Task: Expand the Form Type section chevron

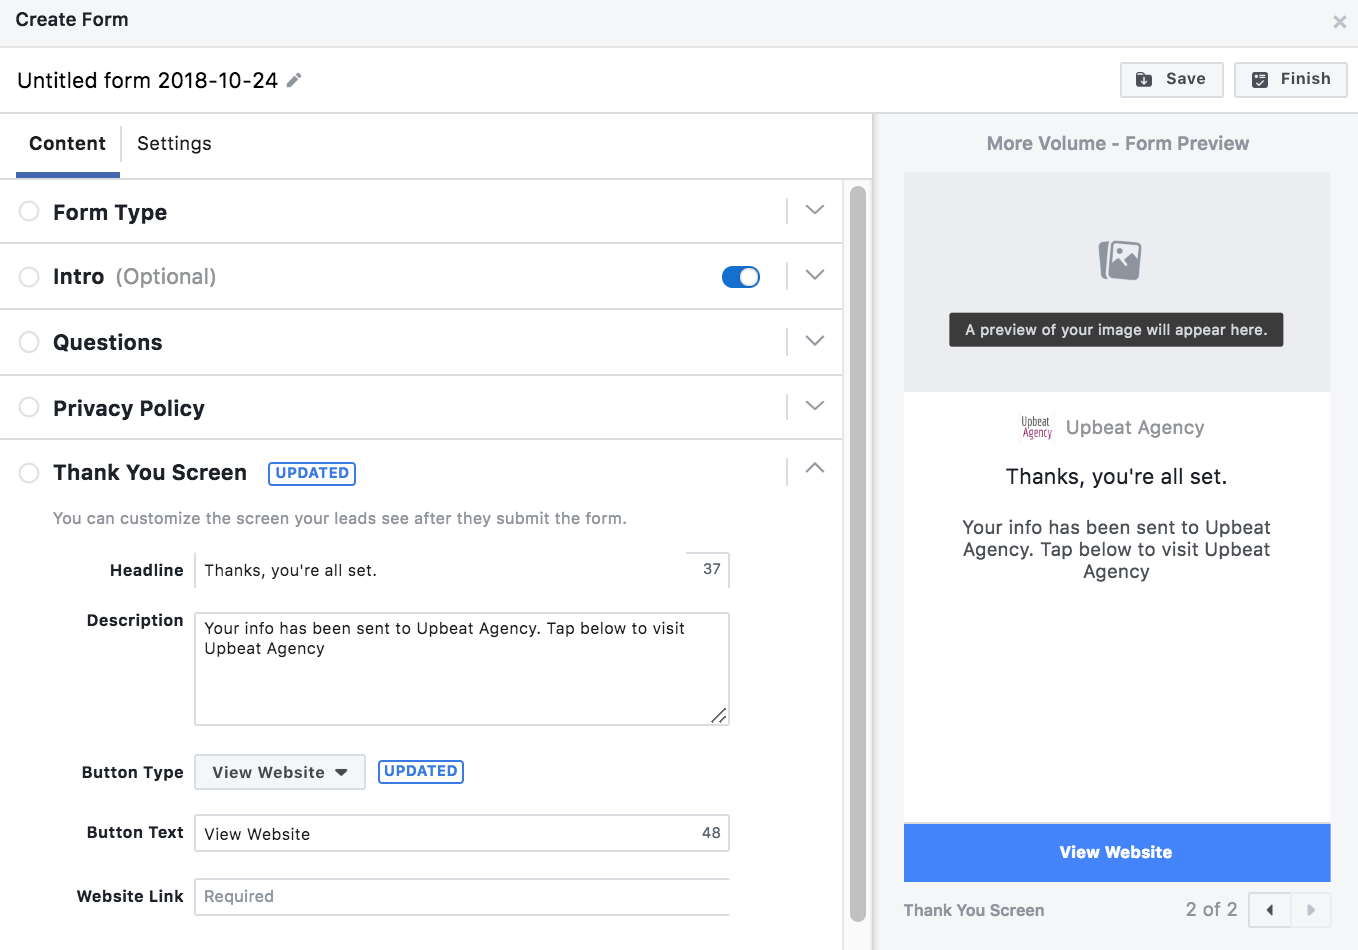Action: point(815,210)
